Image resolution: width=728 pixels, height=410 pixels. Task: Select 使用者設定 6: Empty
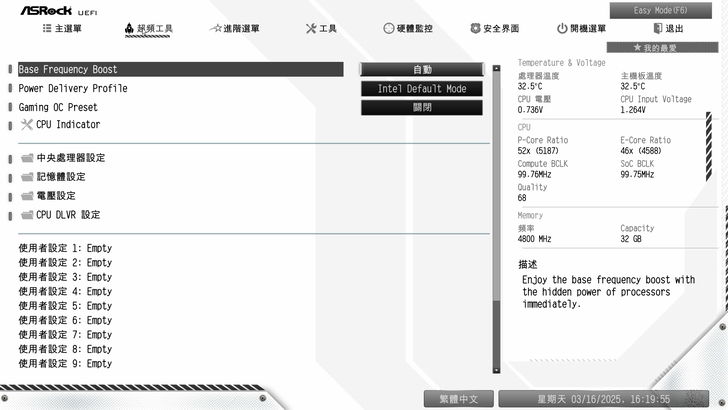(65, 320)
